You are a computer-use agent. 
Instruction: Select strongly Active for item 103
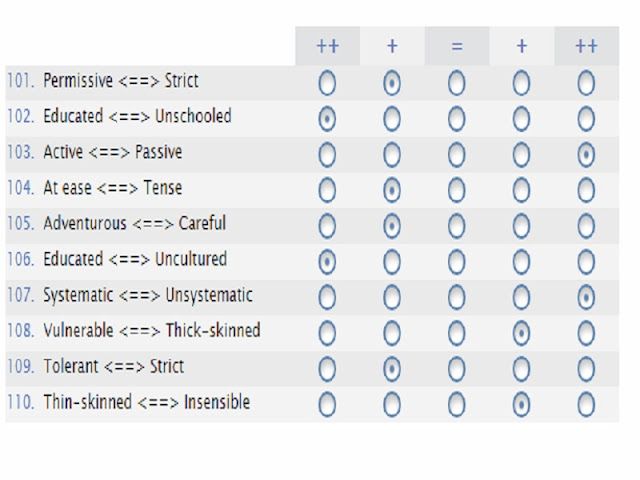point(327,155)
